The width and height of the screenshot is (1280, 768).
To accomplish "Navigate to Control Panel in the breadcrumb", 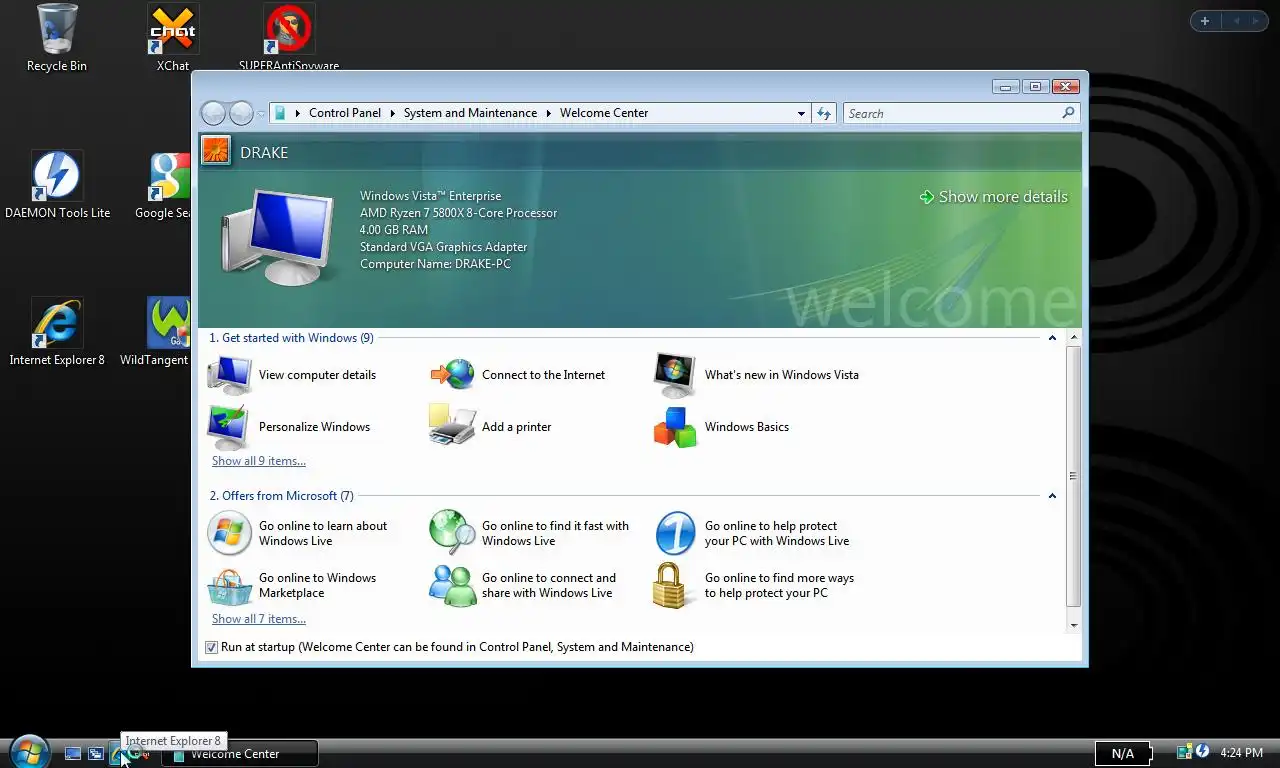I will pyautogui.click(x=345, y=113).
